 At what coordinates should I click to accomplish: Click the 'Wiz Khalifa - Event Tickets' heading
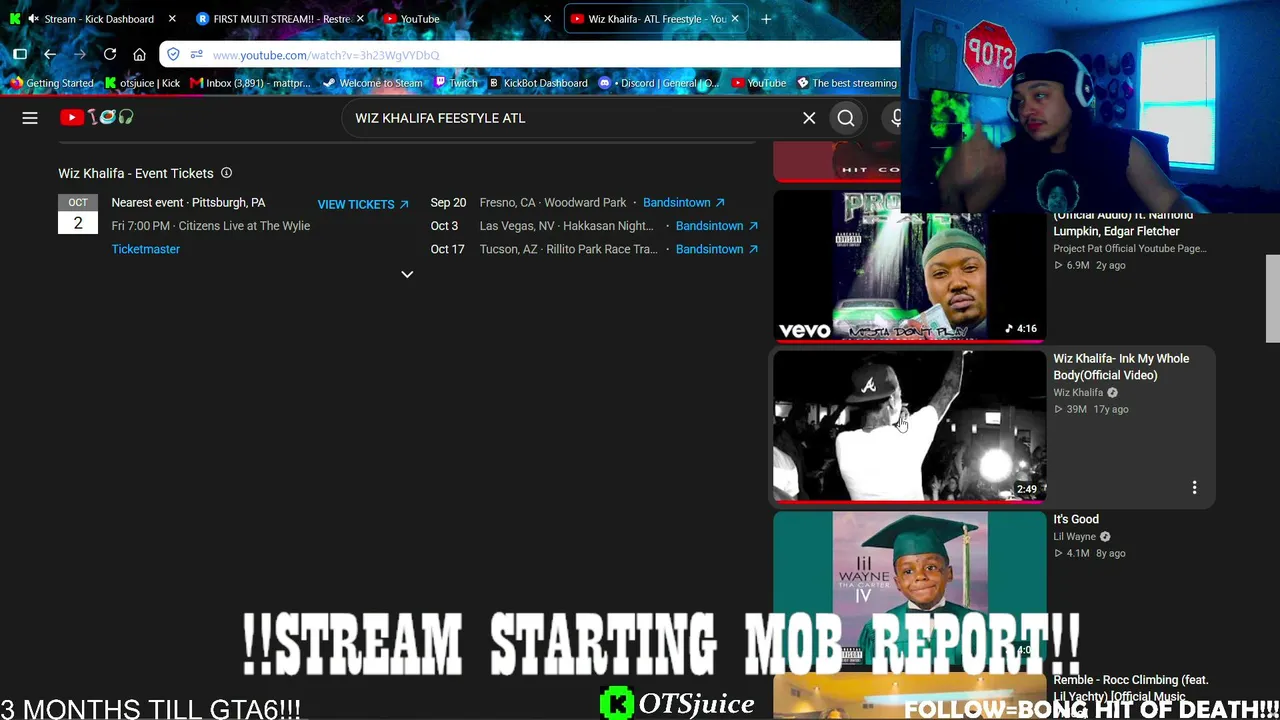pos(136,173)
